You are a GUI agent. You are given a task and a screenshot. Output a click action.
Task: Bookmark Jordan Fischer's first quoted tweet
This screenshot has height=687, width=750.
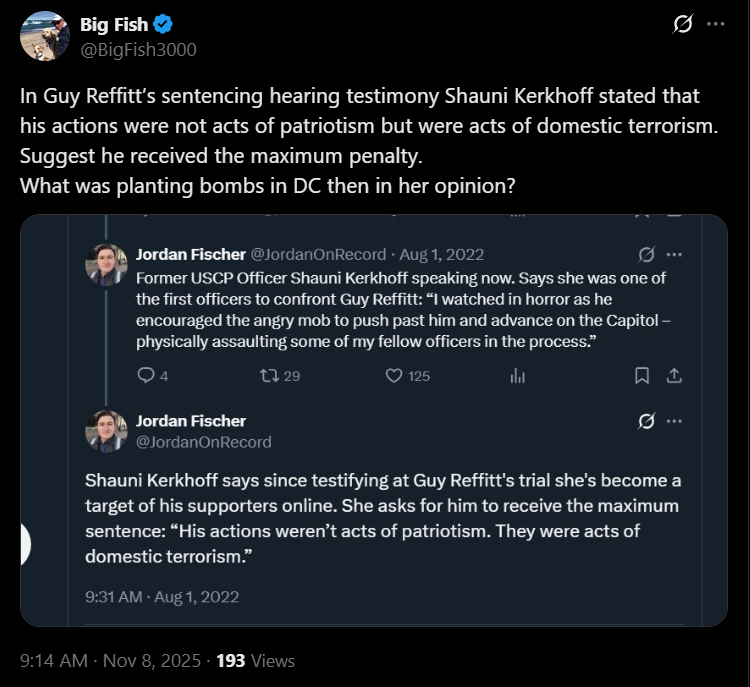[x=642, y=375]
